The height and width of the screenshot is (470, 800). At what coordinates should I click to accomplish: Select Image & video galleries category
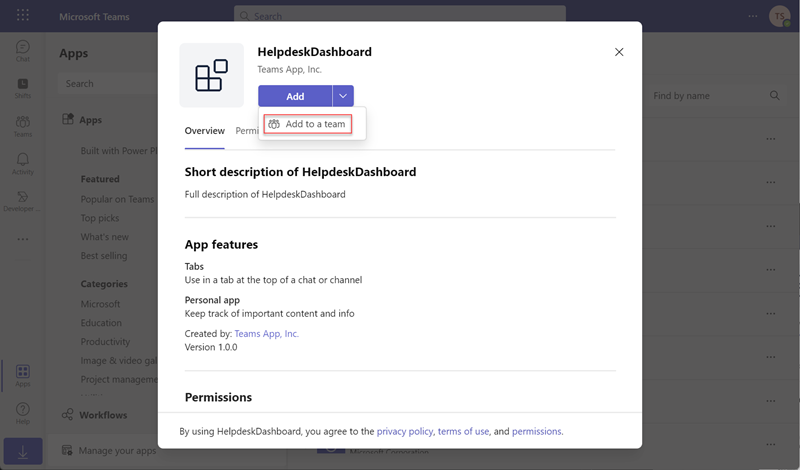(x=119, y=361)
